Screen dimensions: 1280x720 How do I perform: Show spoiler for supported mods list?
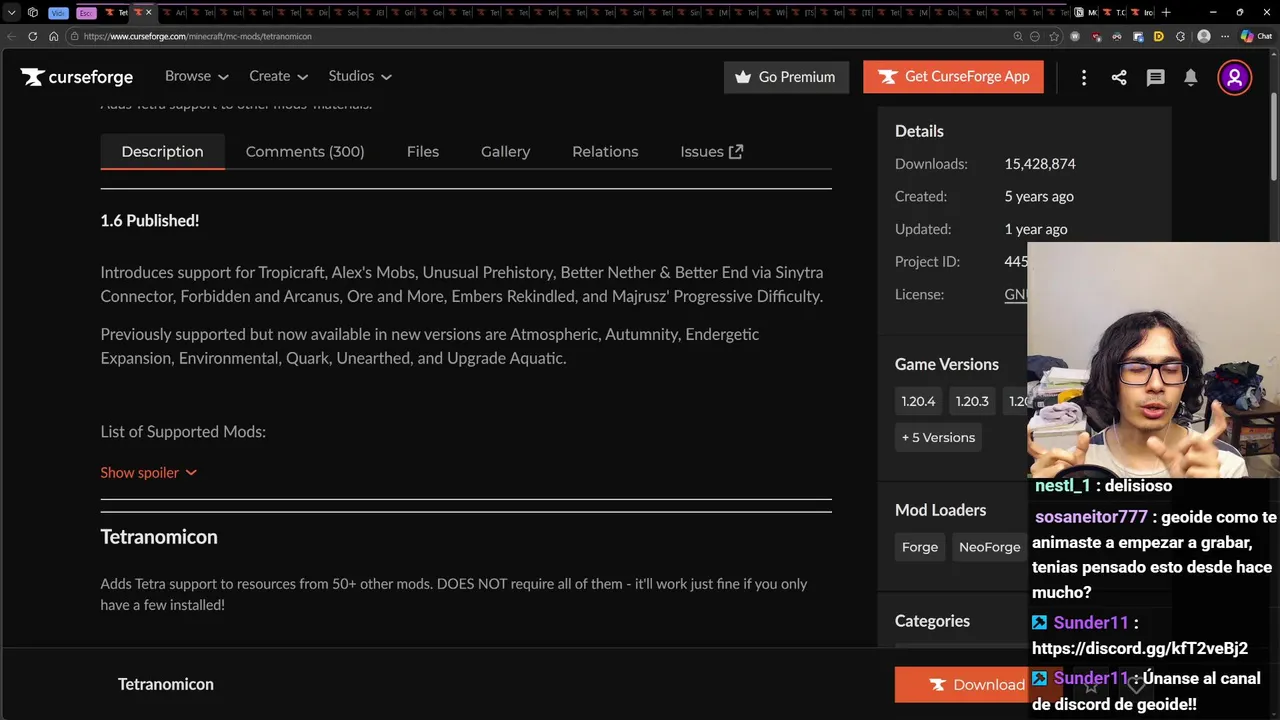148,472
